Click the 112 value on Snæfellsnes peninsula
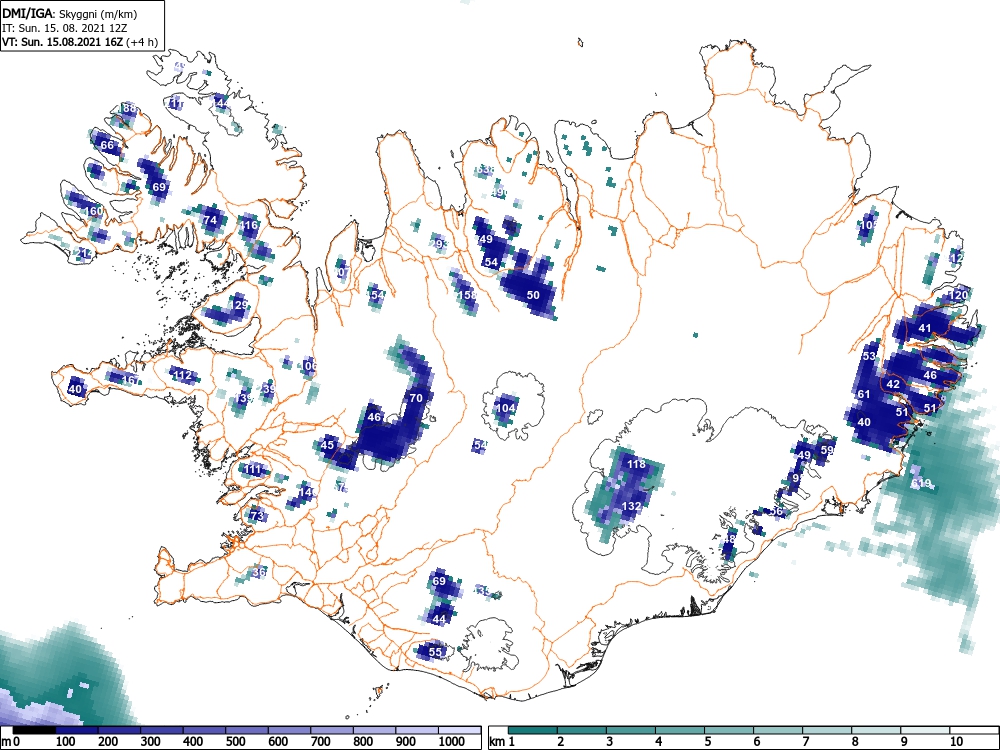The height and width of the screenshot is (750, 1000). [182, 375]
